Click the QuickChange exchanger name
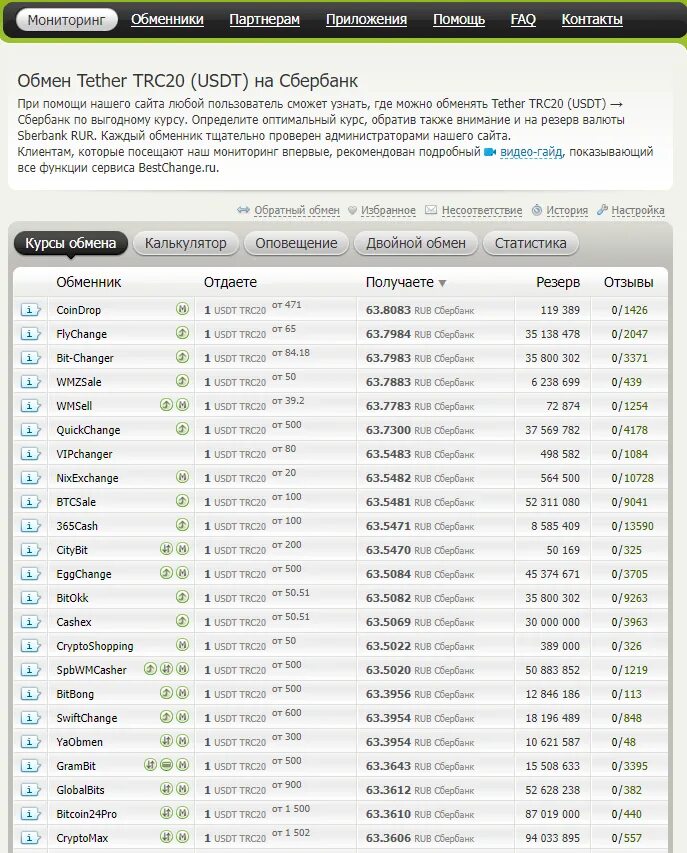The width and height of the screenshot is (687, 853). point(88,430)
